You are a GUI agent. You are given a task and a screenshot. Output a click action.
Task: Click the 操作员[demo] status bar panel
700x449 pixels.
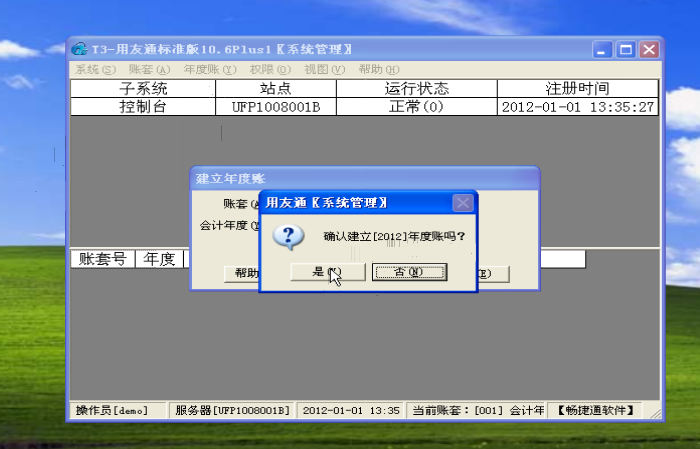tap(112, 410)
